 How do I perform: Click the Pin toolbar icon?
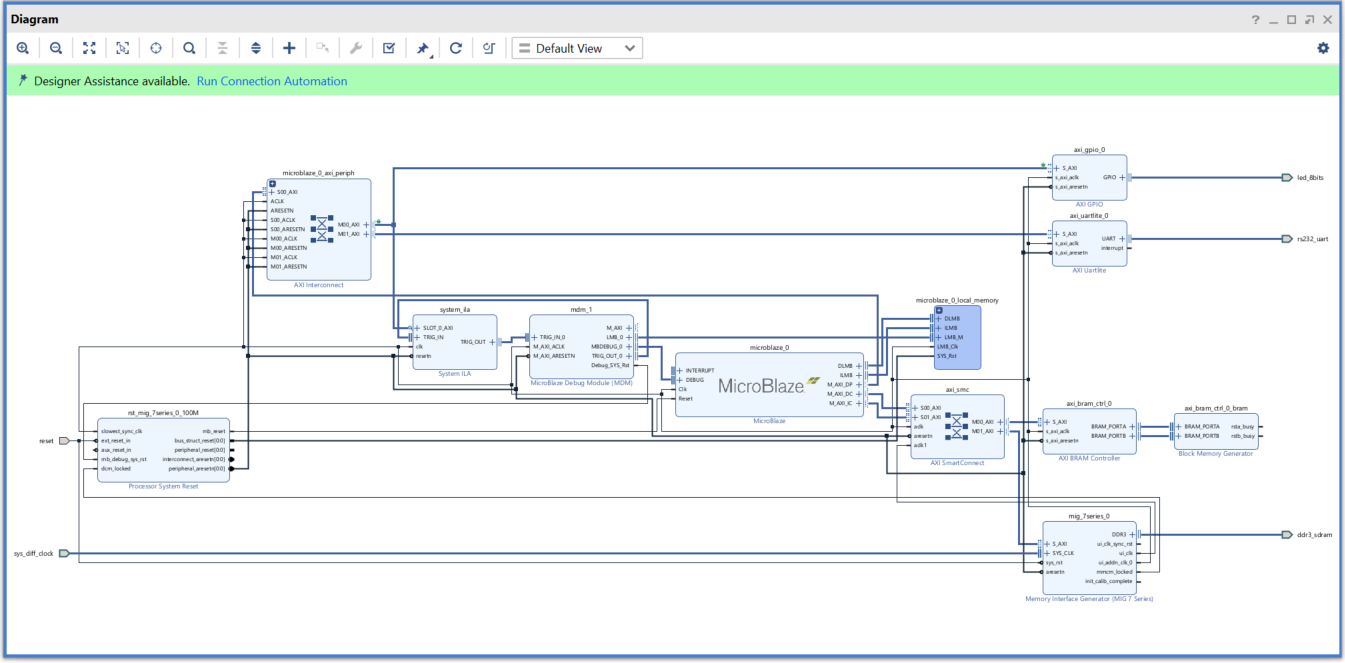click(423, 48)
